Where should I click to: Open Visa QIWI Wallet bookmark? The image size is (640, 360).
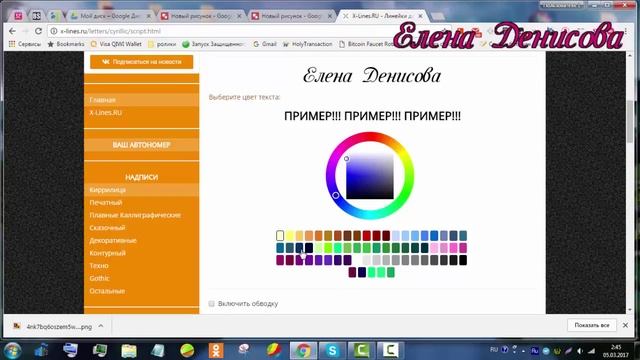click(116, 44)
